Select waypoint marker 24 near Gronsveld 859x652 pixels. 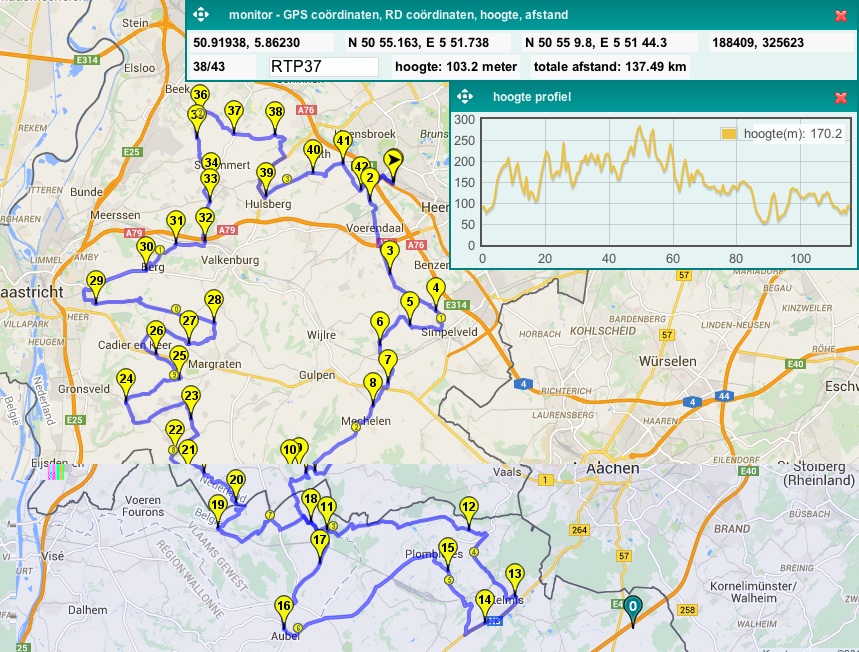pos(126,381)
